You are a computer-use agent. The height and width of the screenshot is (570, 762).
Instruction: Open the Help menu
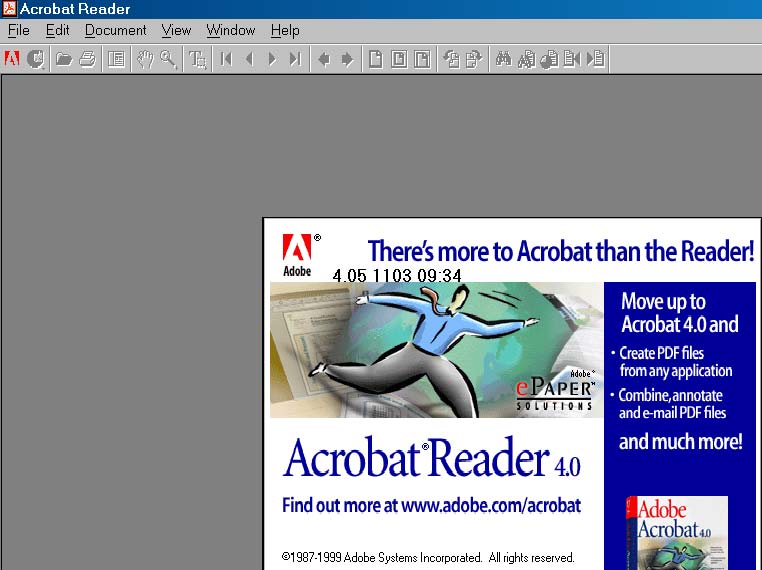[285, 30]
